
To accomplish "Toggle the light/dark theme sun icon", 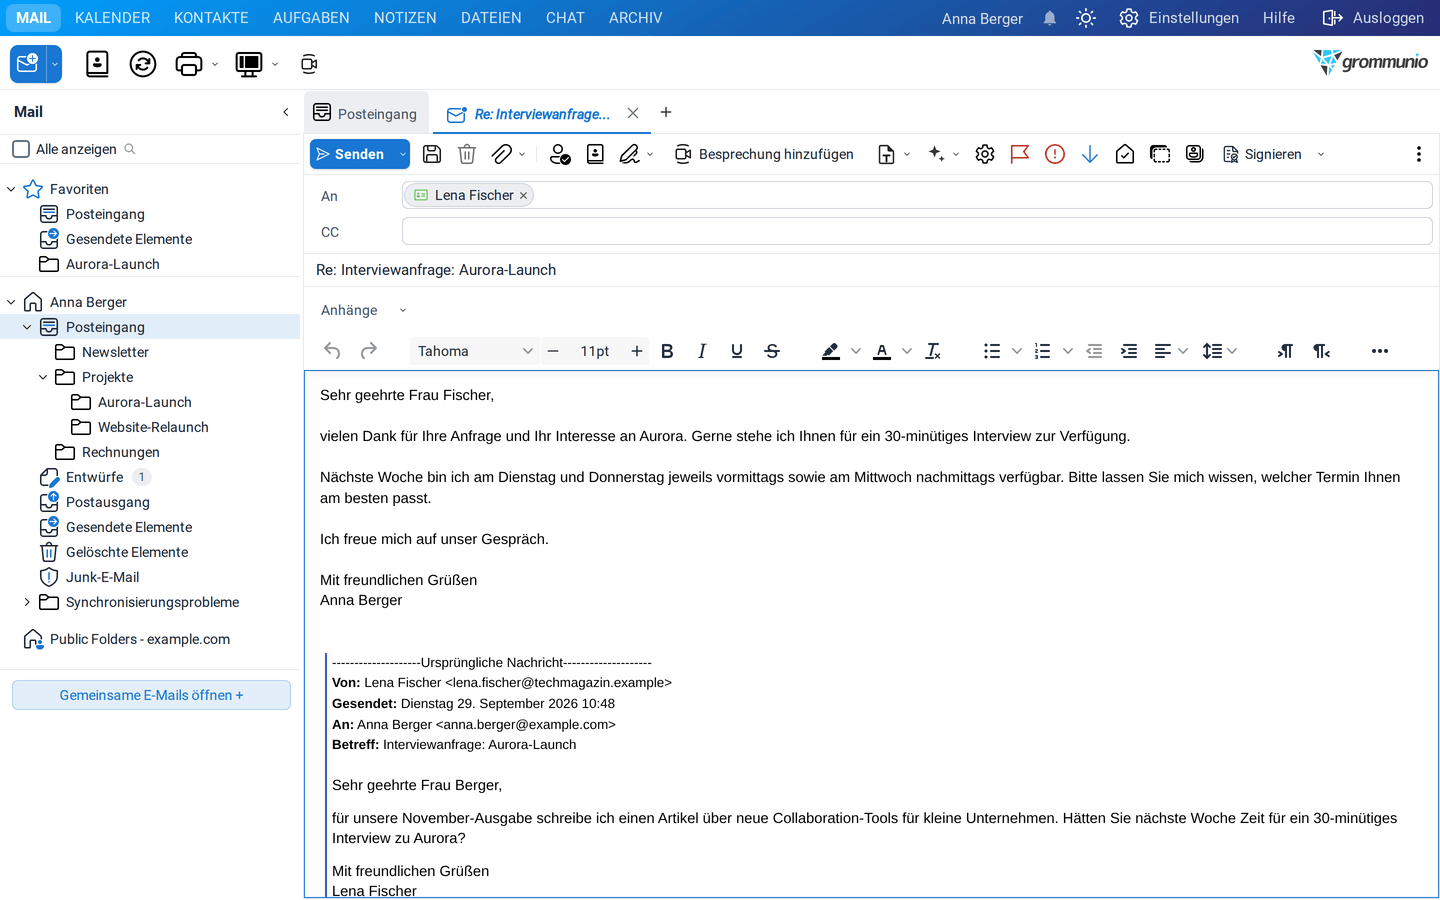I will 1086,18.
